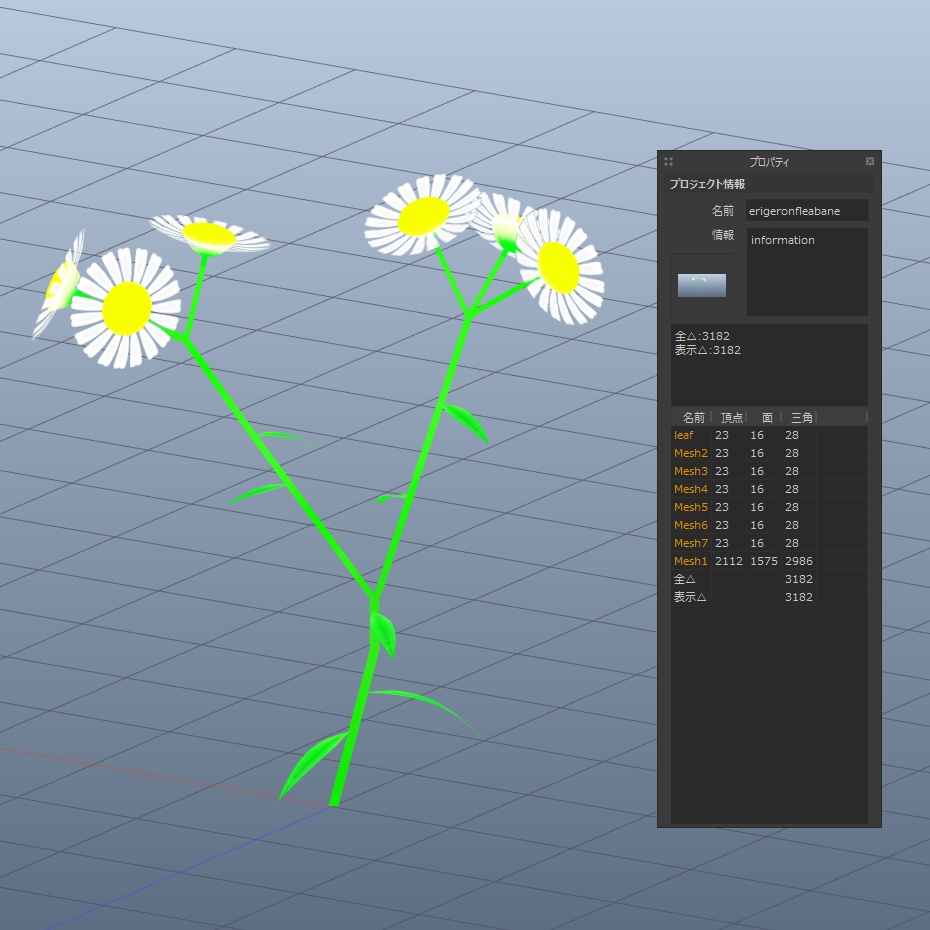Click inside the 名前 name field
This screenshot has width=930, height=930.
click(807, 210)
